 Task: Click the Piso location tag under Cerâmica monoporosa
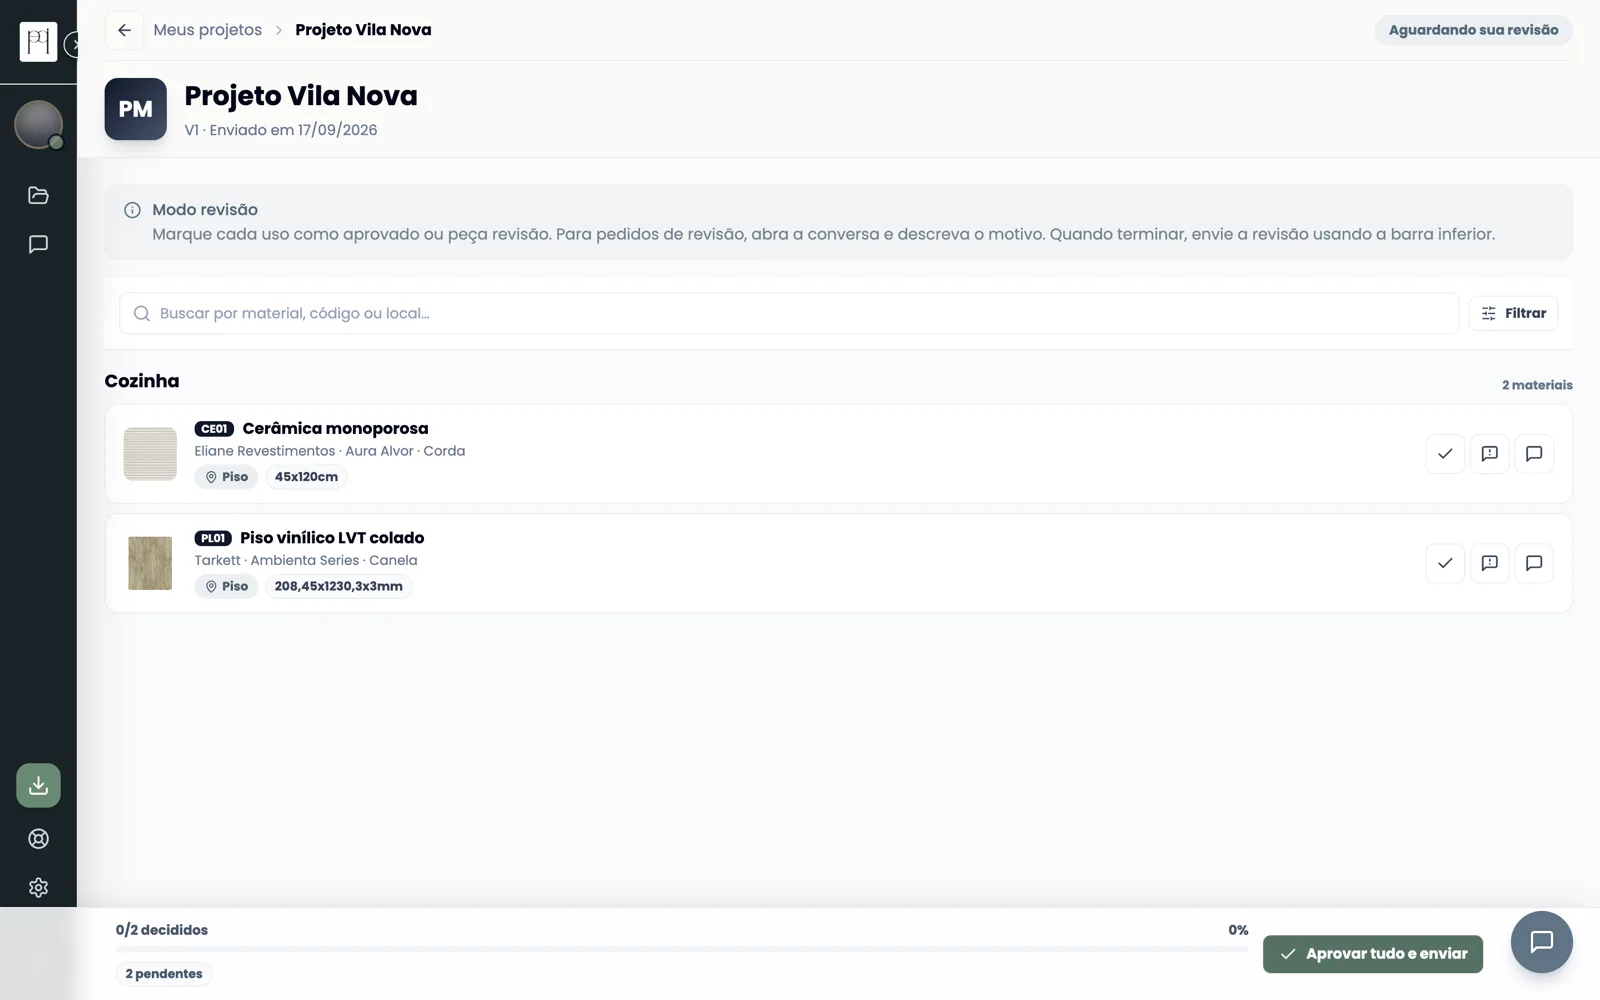[x=227, y=477]
